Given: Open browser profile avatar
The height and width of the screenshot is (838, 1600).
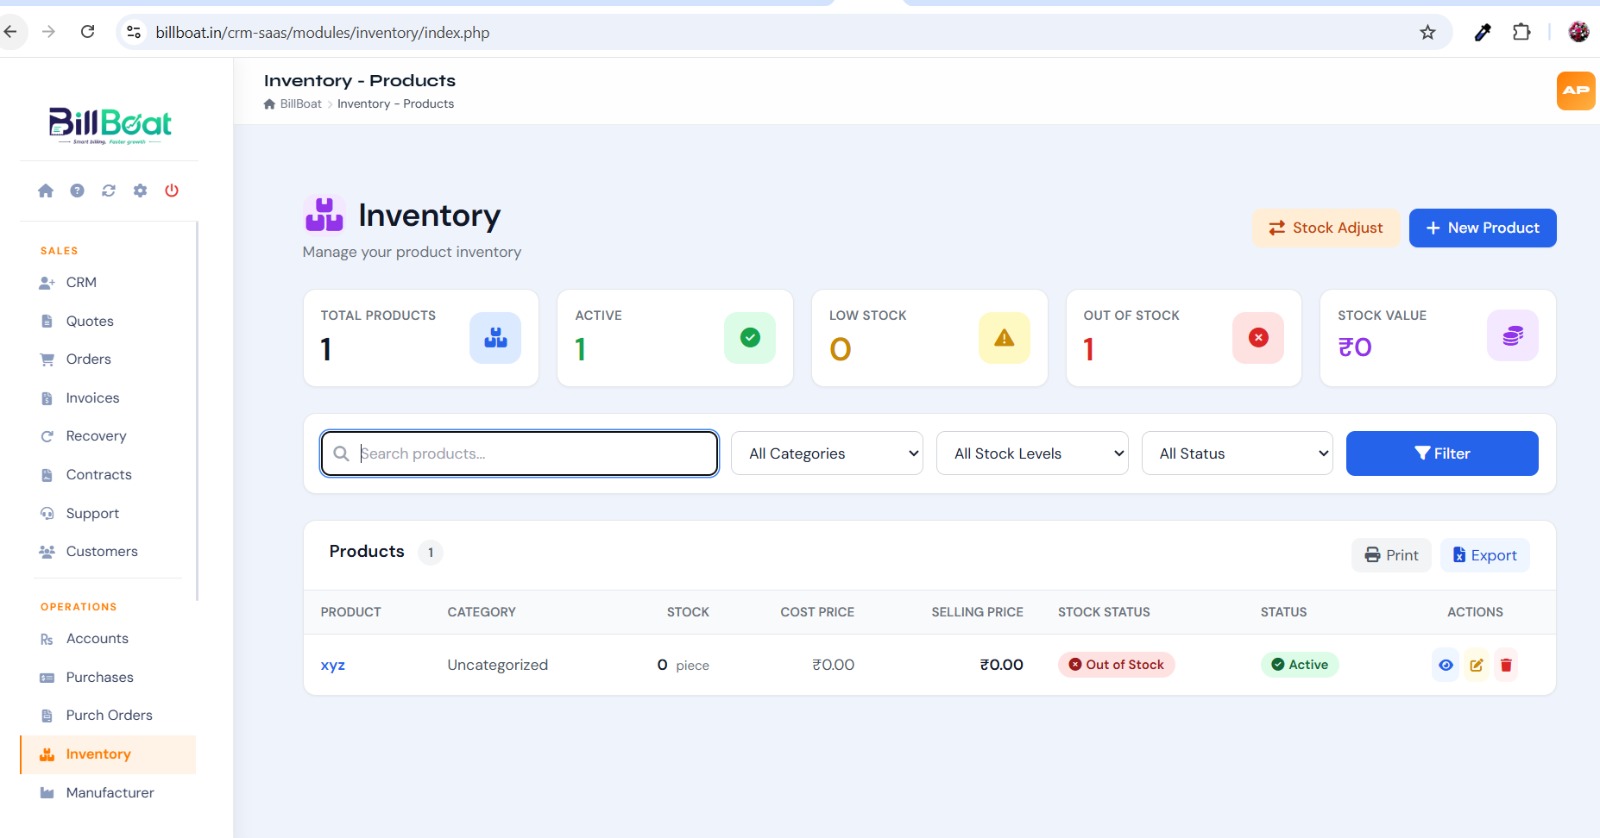Looking at the screenshot, I should [1579, 32].
